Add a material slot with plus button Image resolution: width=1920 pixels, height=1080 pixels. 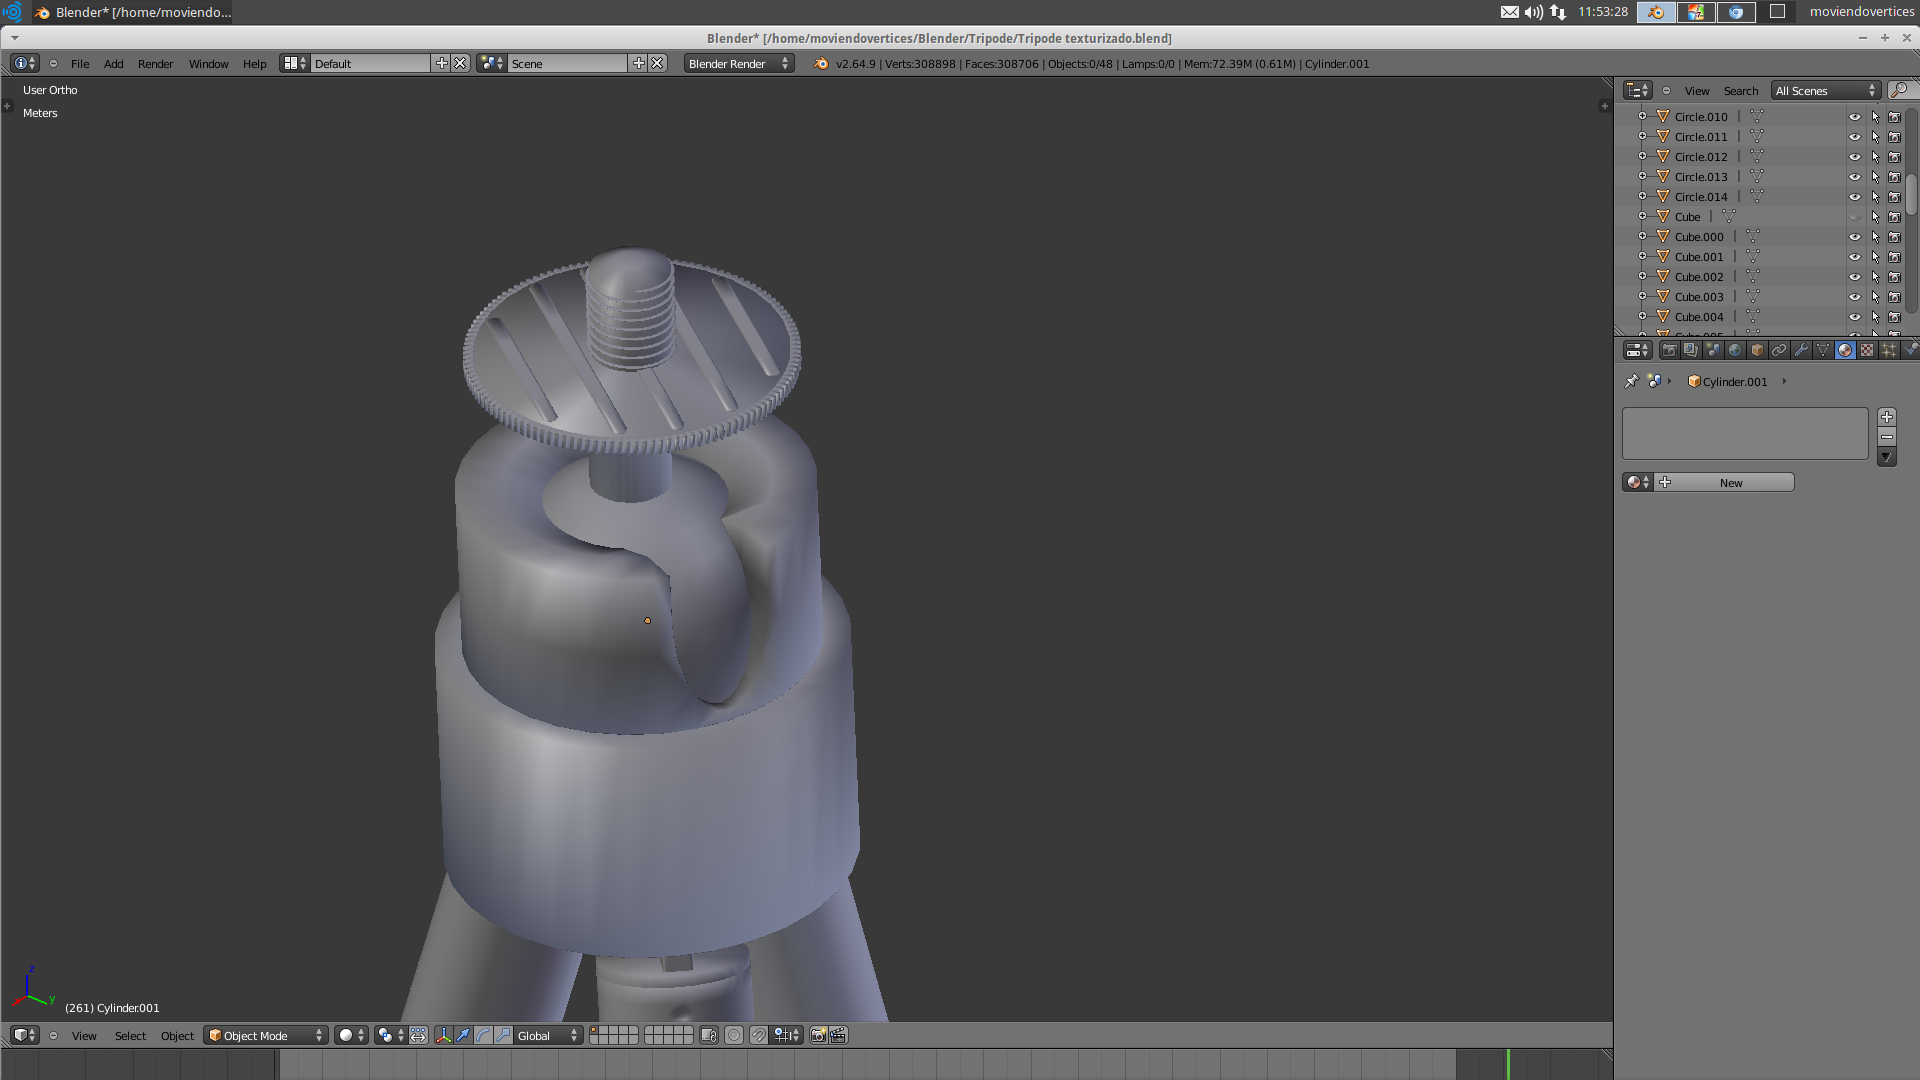[1887, 417]
